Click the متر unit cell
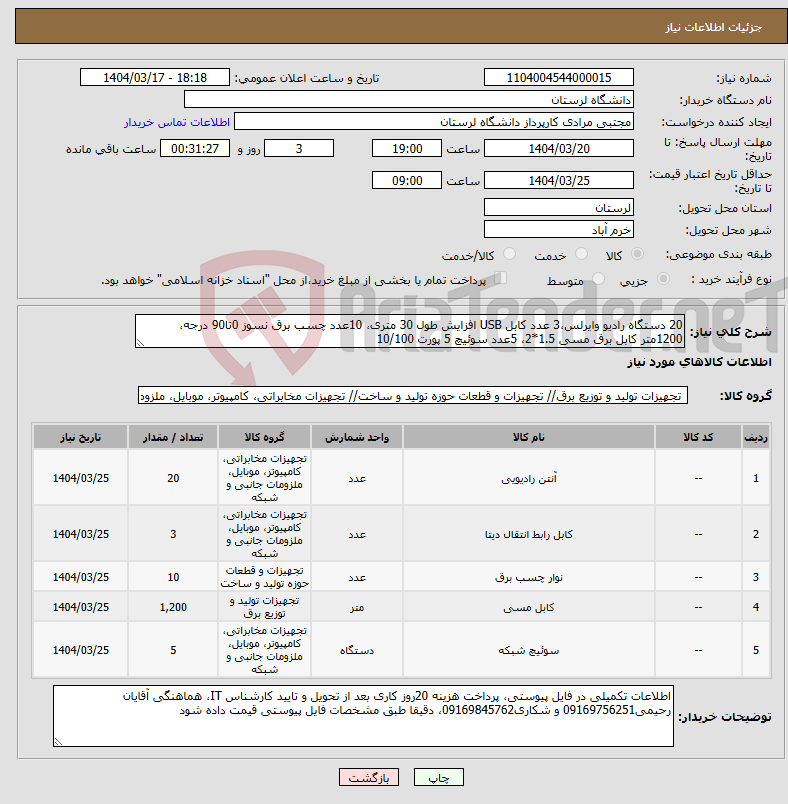The image size is (788, 804). (357, 607)
